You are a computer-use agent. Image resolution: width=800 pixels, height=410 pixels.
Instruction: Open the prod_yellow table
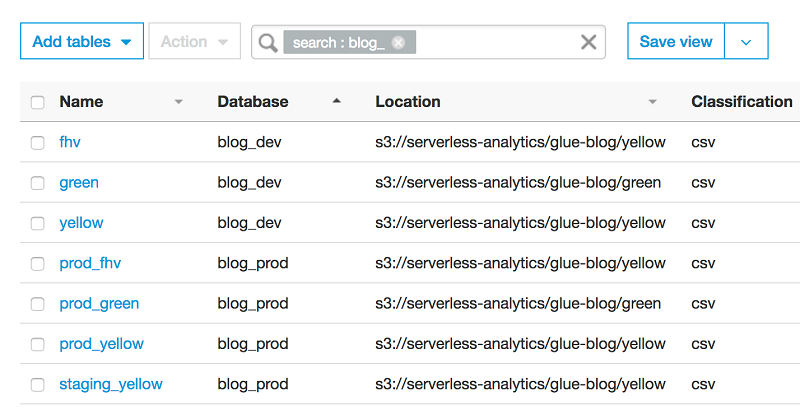click(101, 344)
